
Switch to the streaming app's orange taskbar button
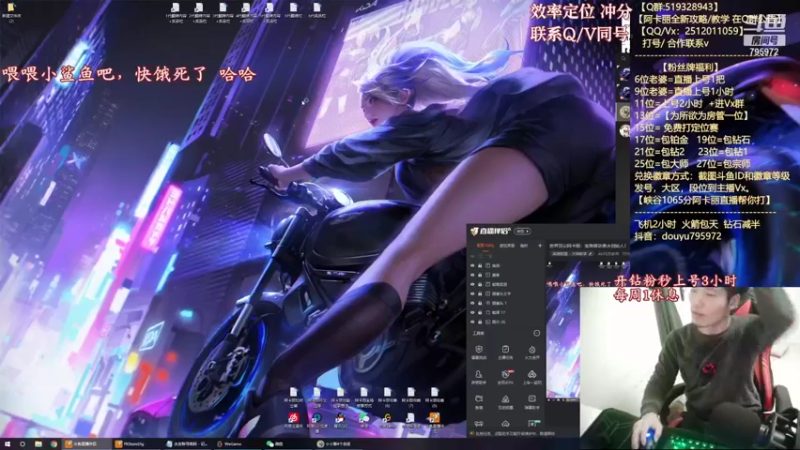86,444
